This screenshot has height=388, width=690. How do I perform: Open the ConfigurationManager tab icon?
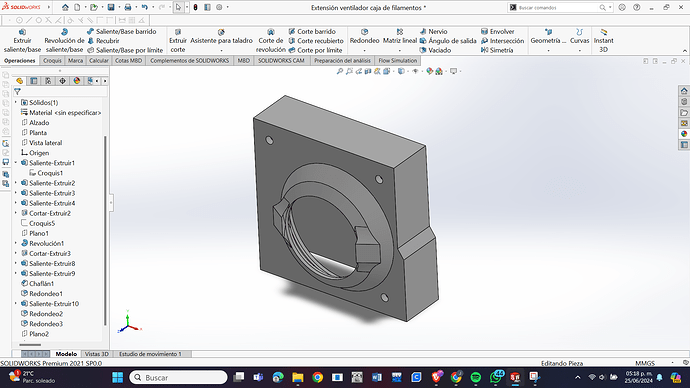click(48, 81)
